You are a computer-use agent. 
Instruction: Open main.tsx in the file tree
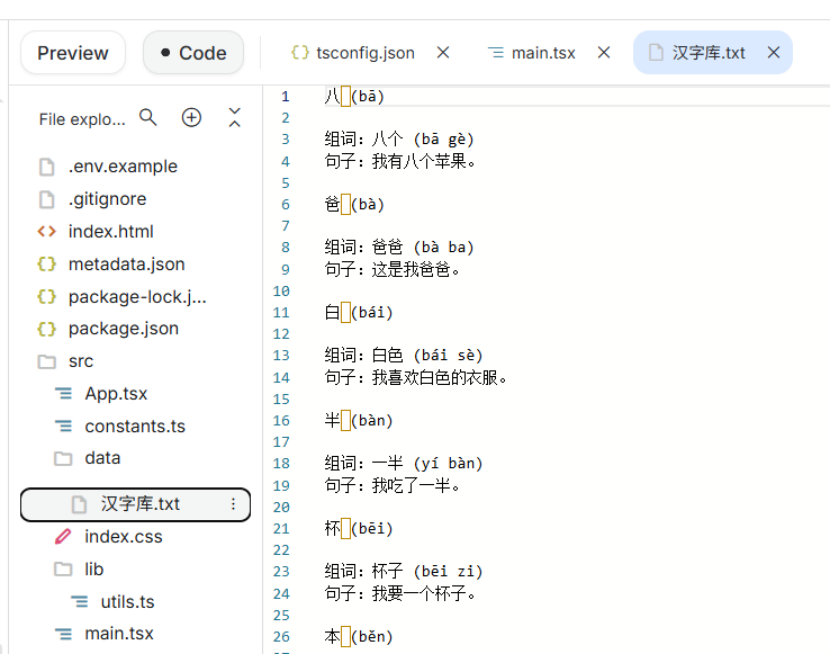(x=119, y=634)
